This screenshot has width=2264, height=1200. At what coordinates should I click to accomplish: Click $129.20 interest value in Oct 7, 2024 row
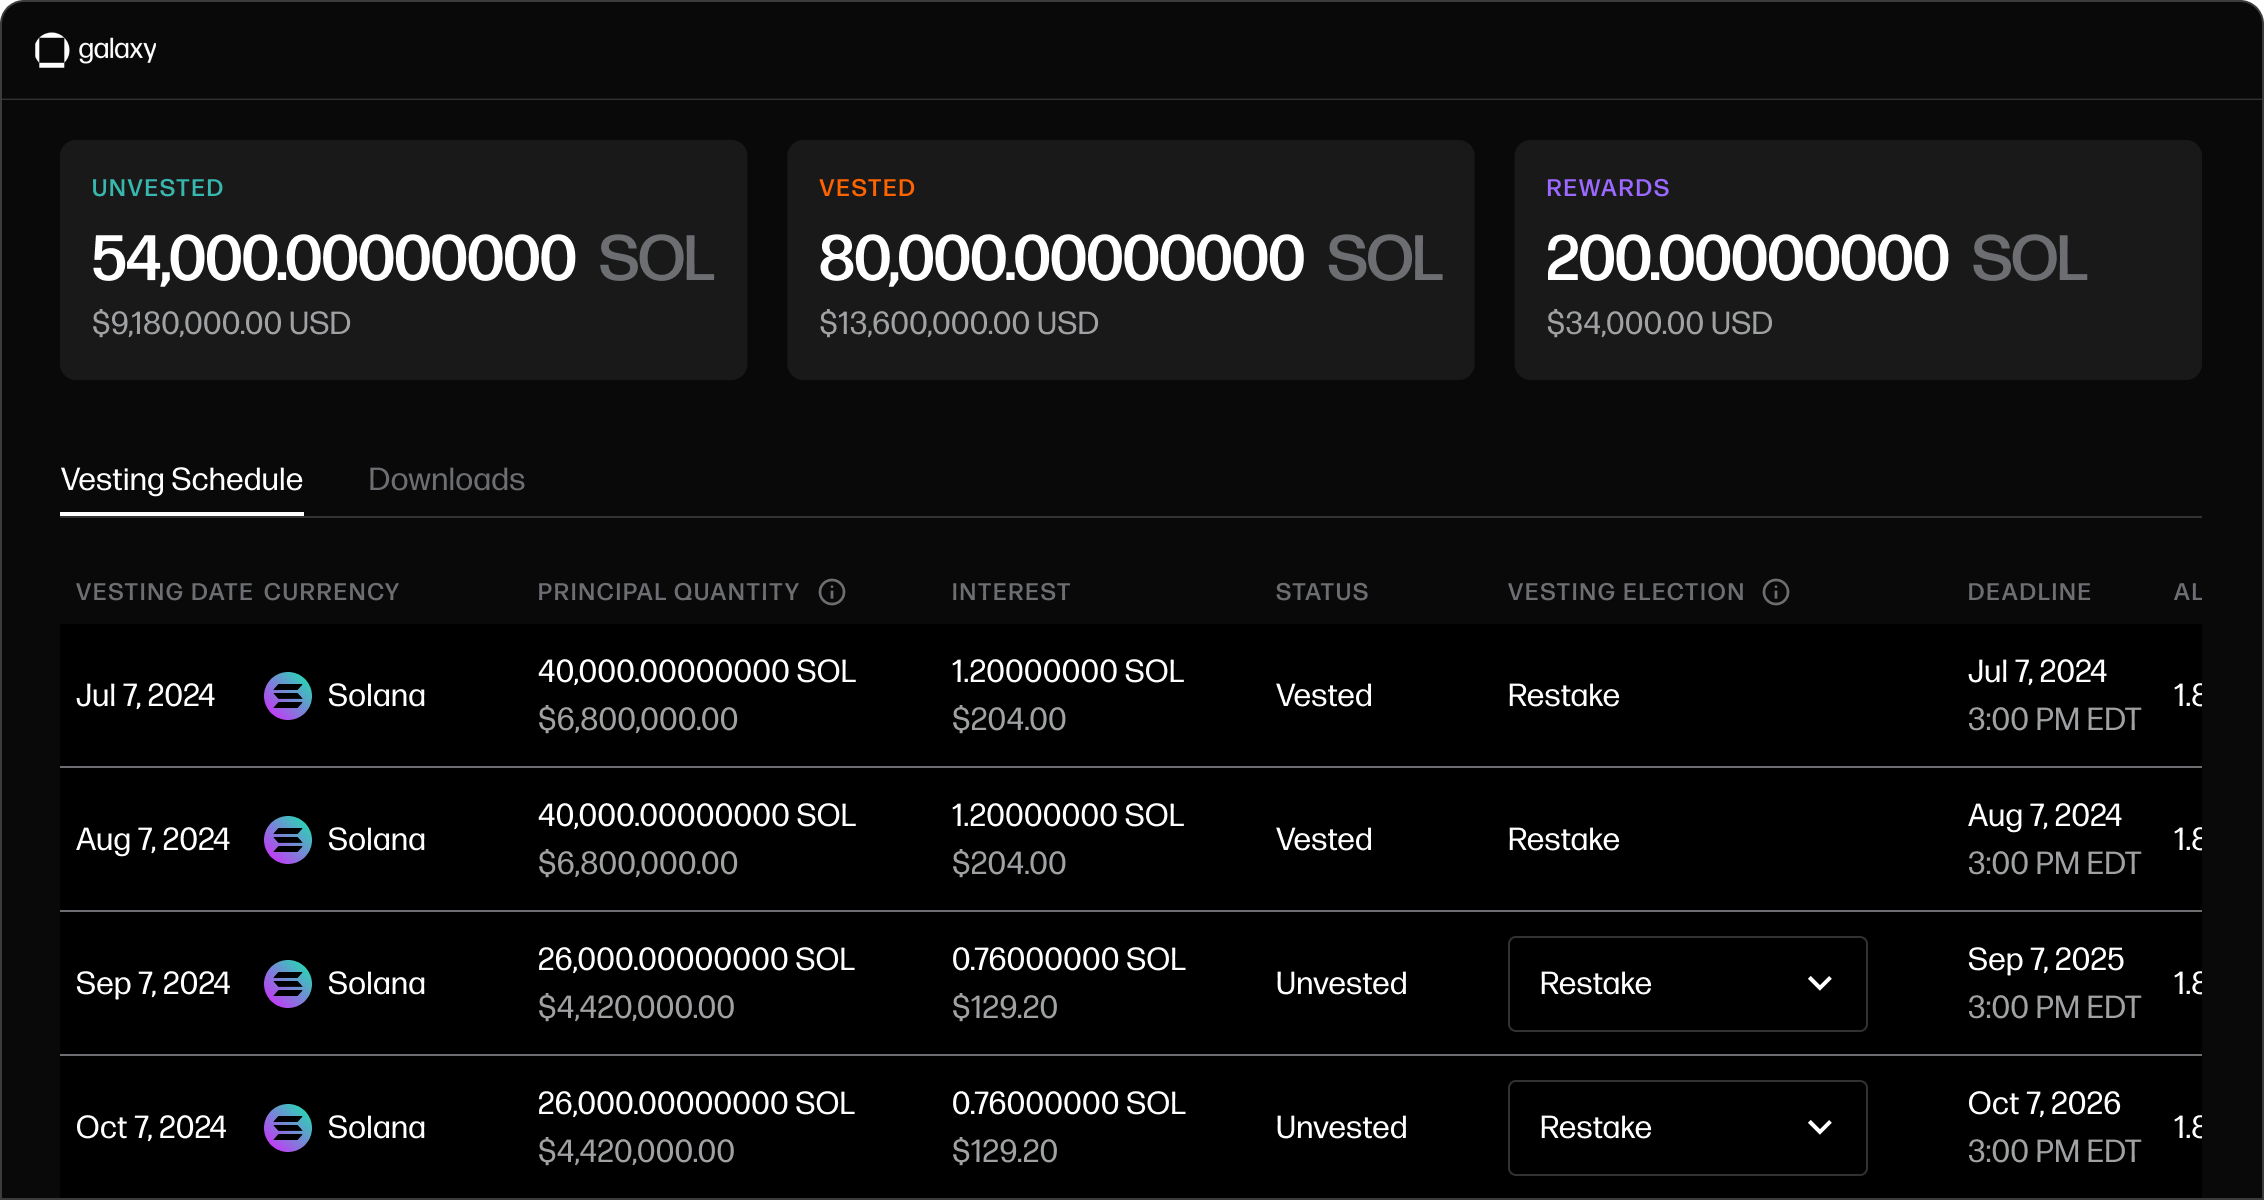(1005, 1151)
